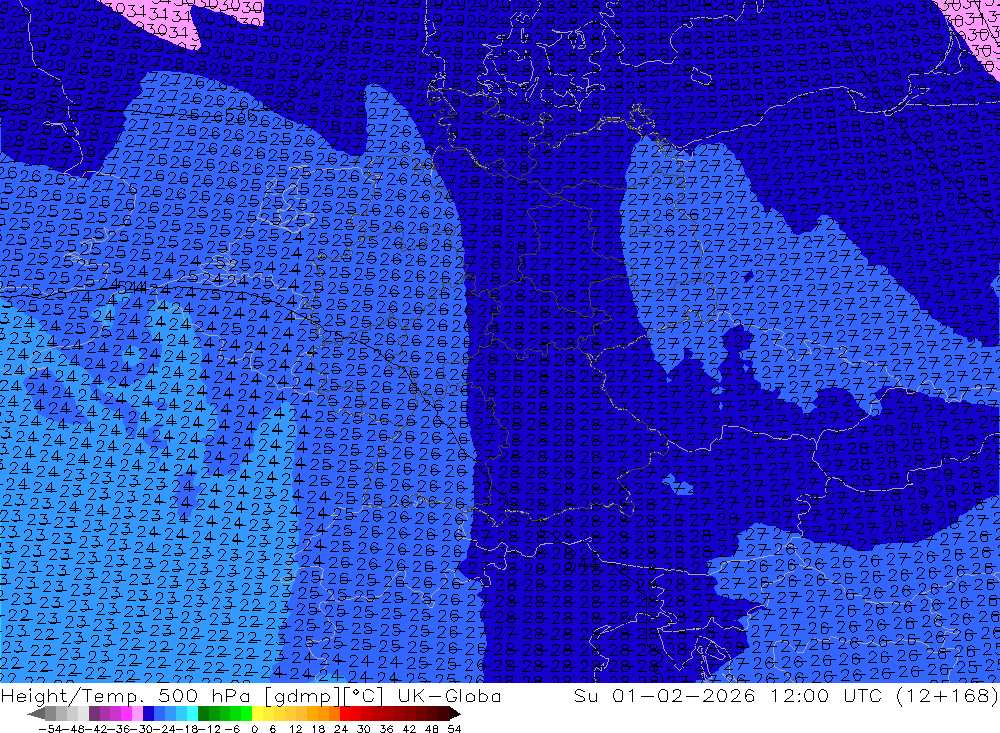Click the bright red legend swatch above 24

[345, 713]
